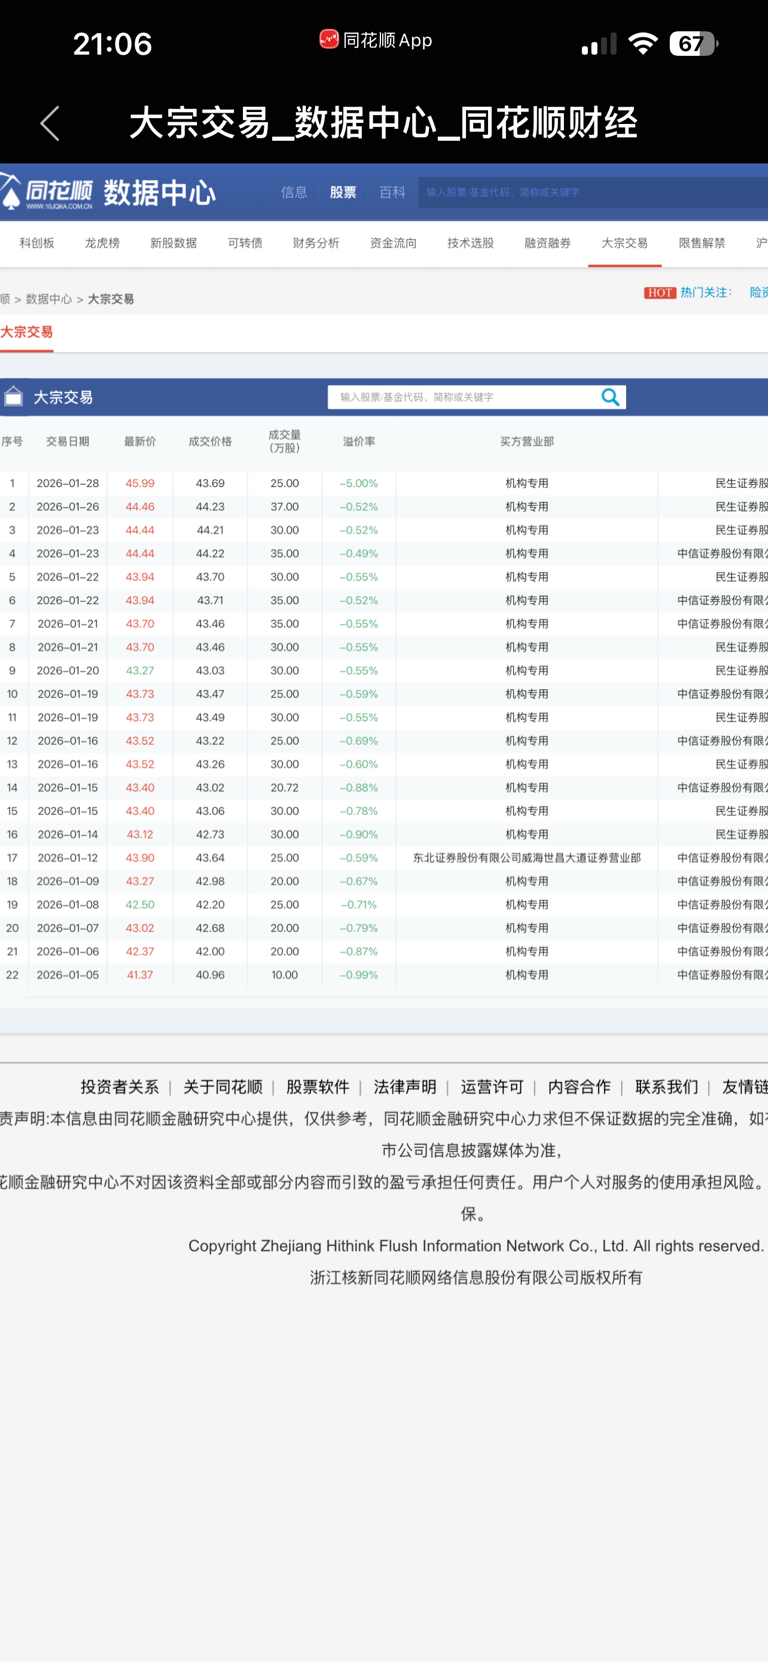
Task: Click latest price 42.50 in row 19
Action: [x=140, y=904]
